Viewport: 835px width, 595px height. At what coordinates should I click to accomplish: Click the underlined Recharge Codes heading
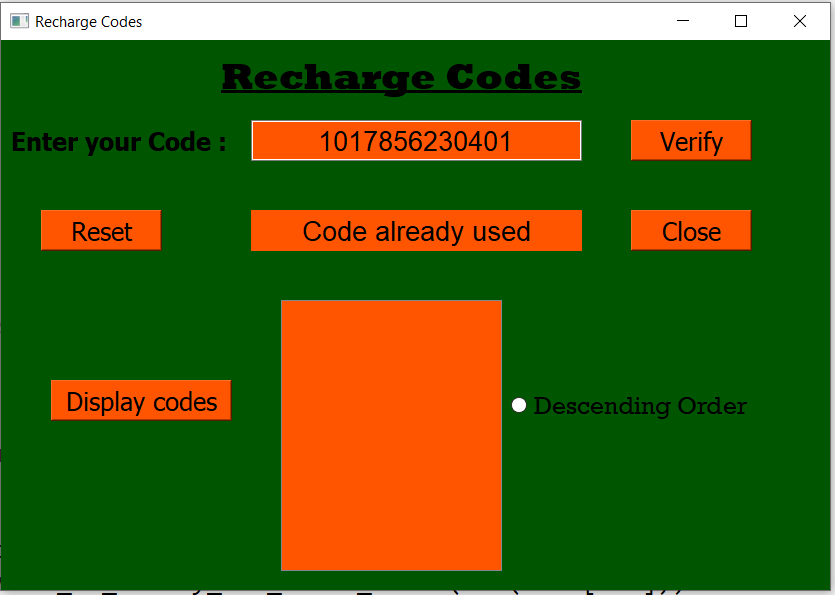click(x=402, y=78)
